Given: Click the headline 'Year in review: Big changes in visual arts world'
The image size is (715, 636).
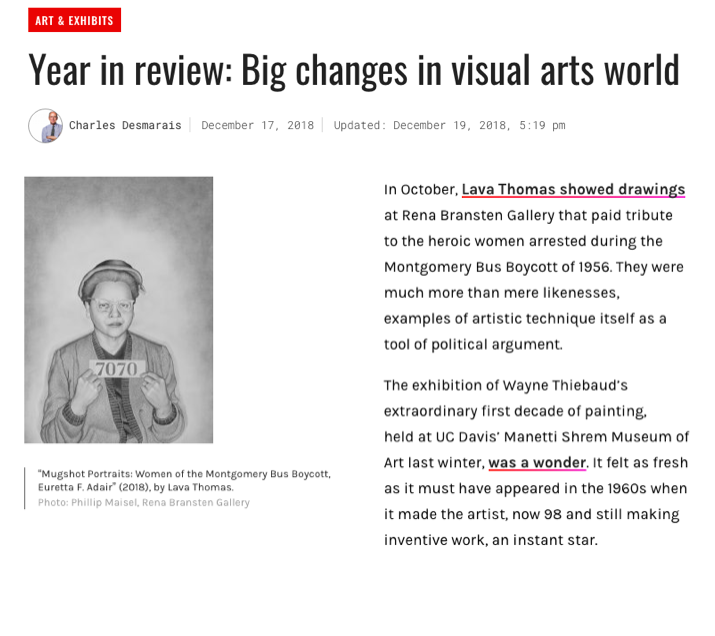Looking at the screenshot, I should (x=354, y=70).
